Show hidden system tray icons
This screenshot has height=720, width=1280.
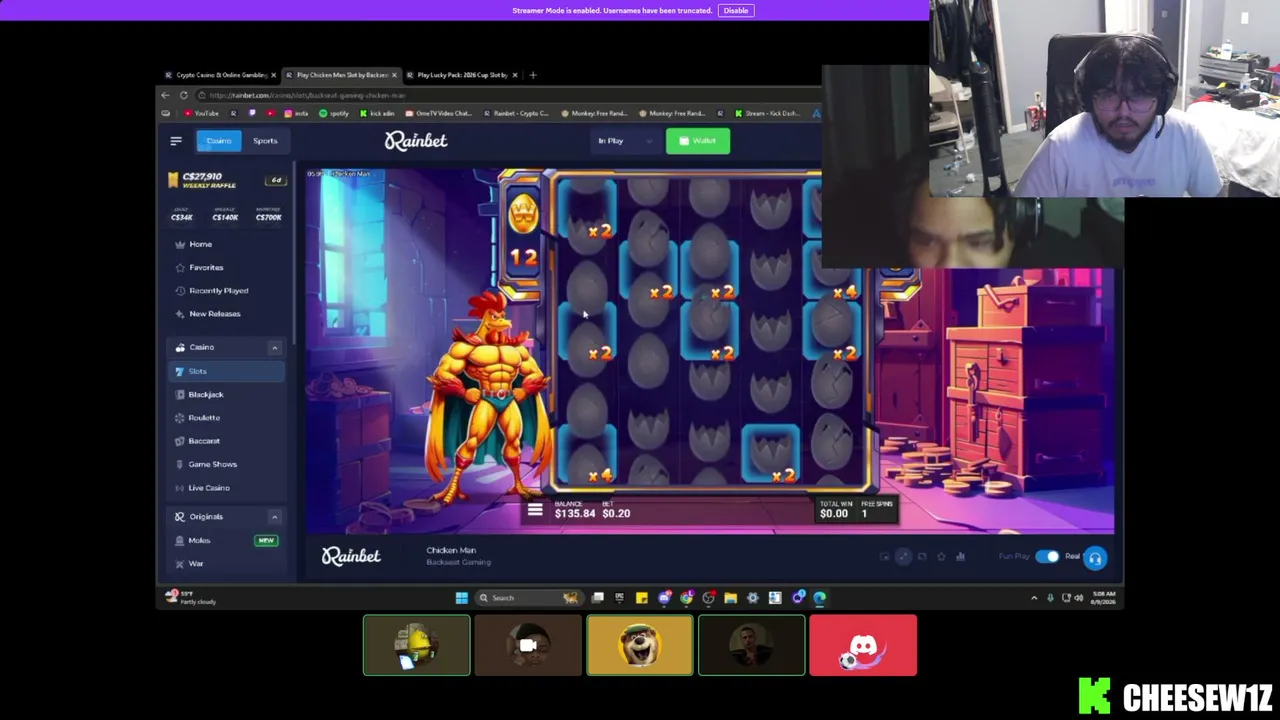(x=1034, y=598)
